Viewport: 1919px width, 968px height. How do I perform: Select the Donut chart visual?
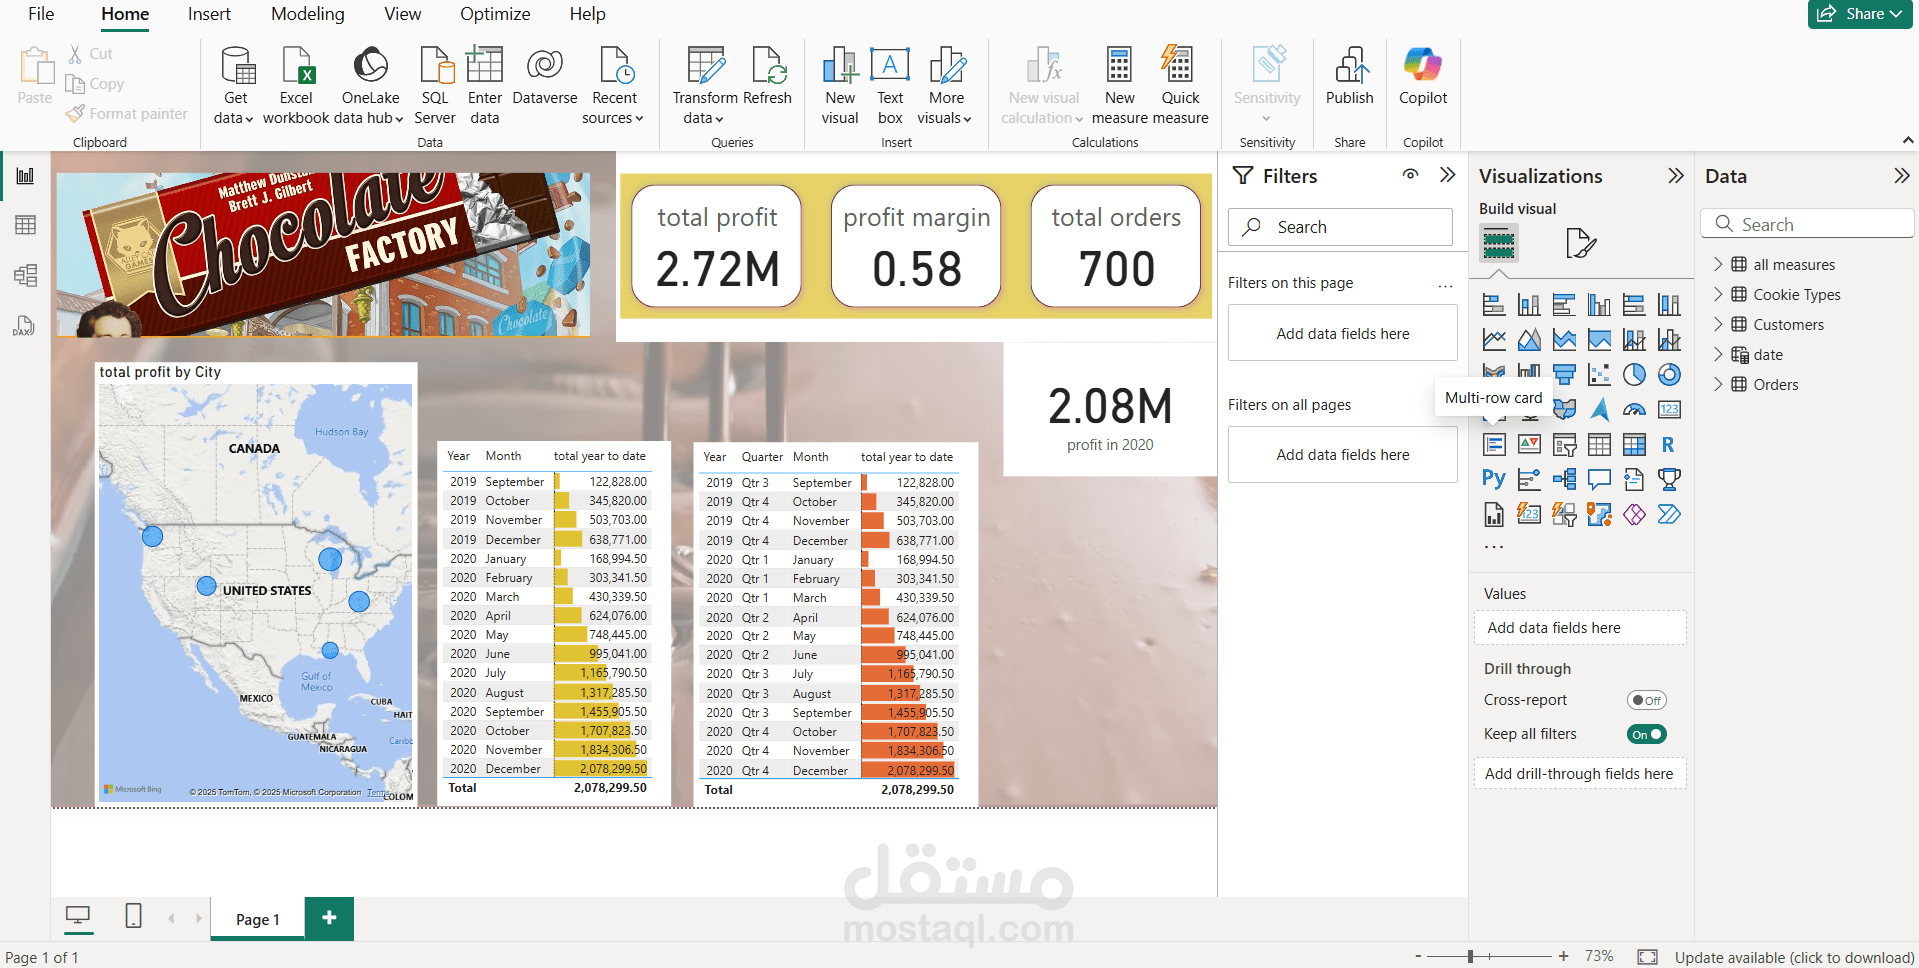click(x=1669, y=375)
